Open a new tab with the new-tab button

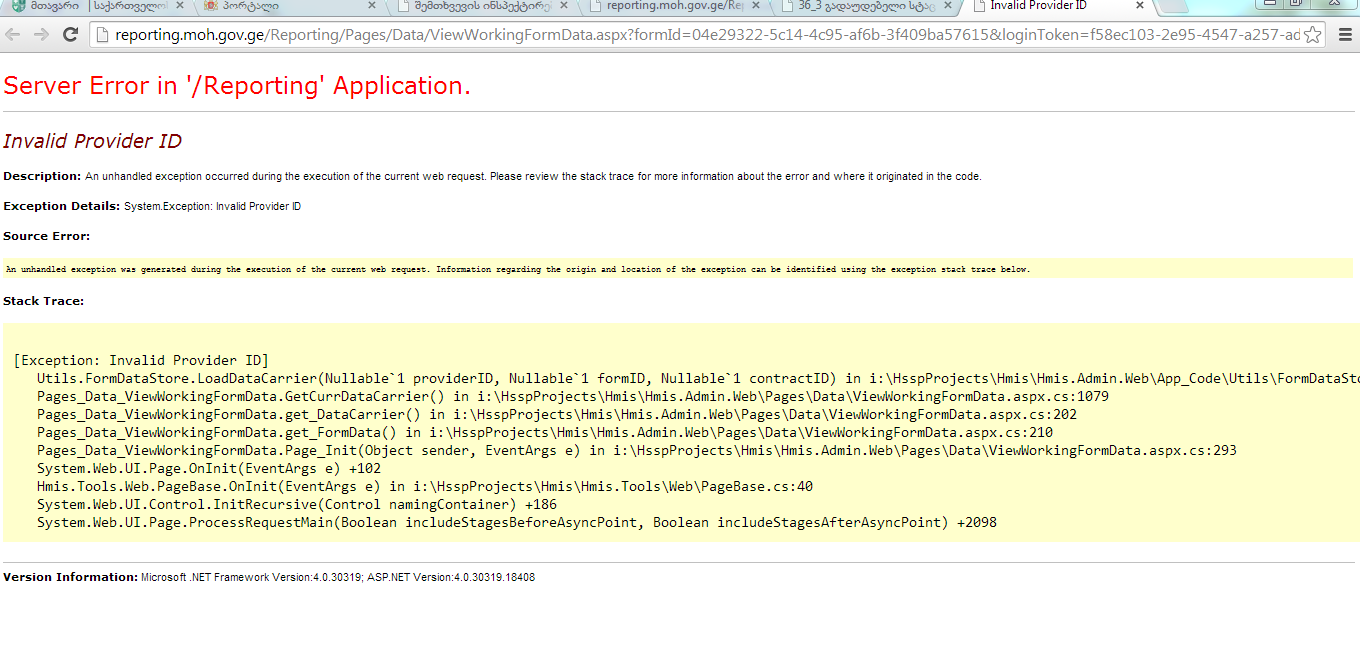point(1169,6)
